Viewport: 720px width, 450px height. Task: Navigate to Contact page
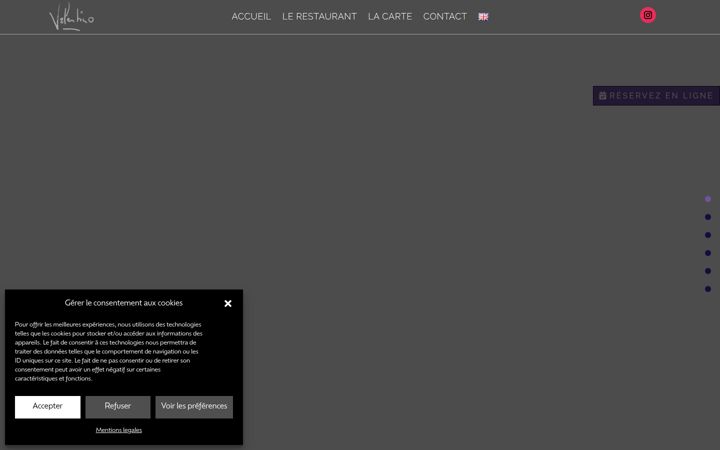444,17
